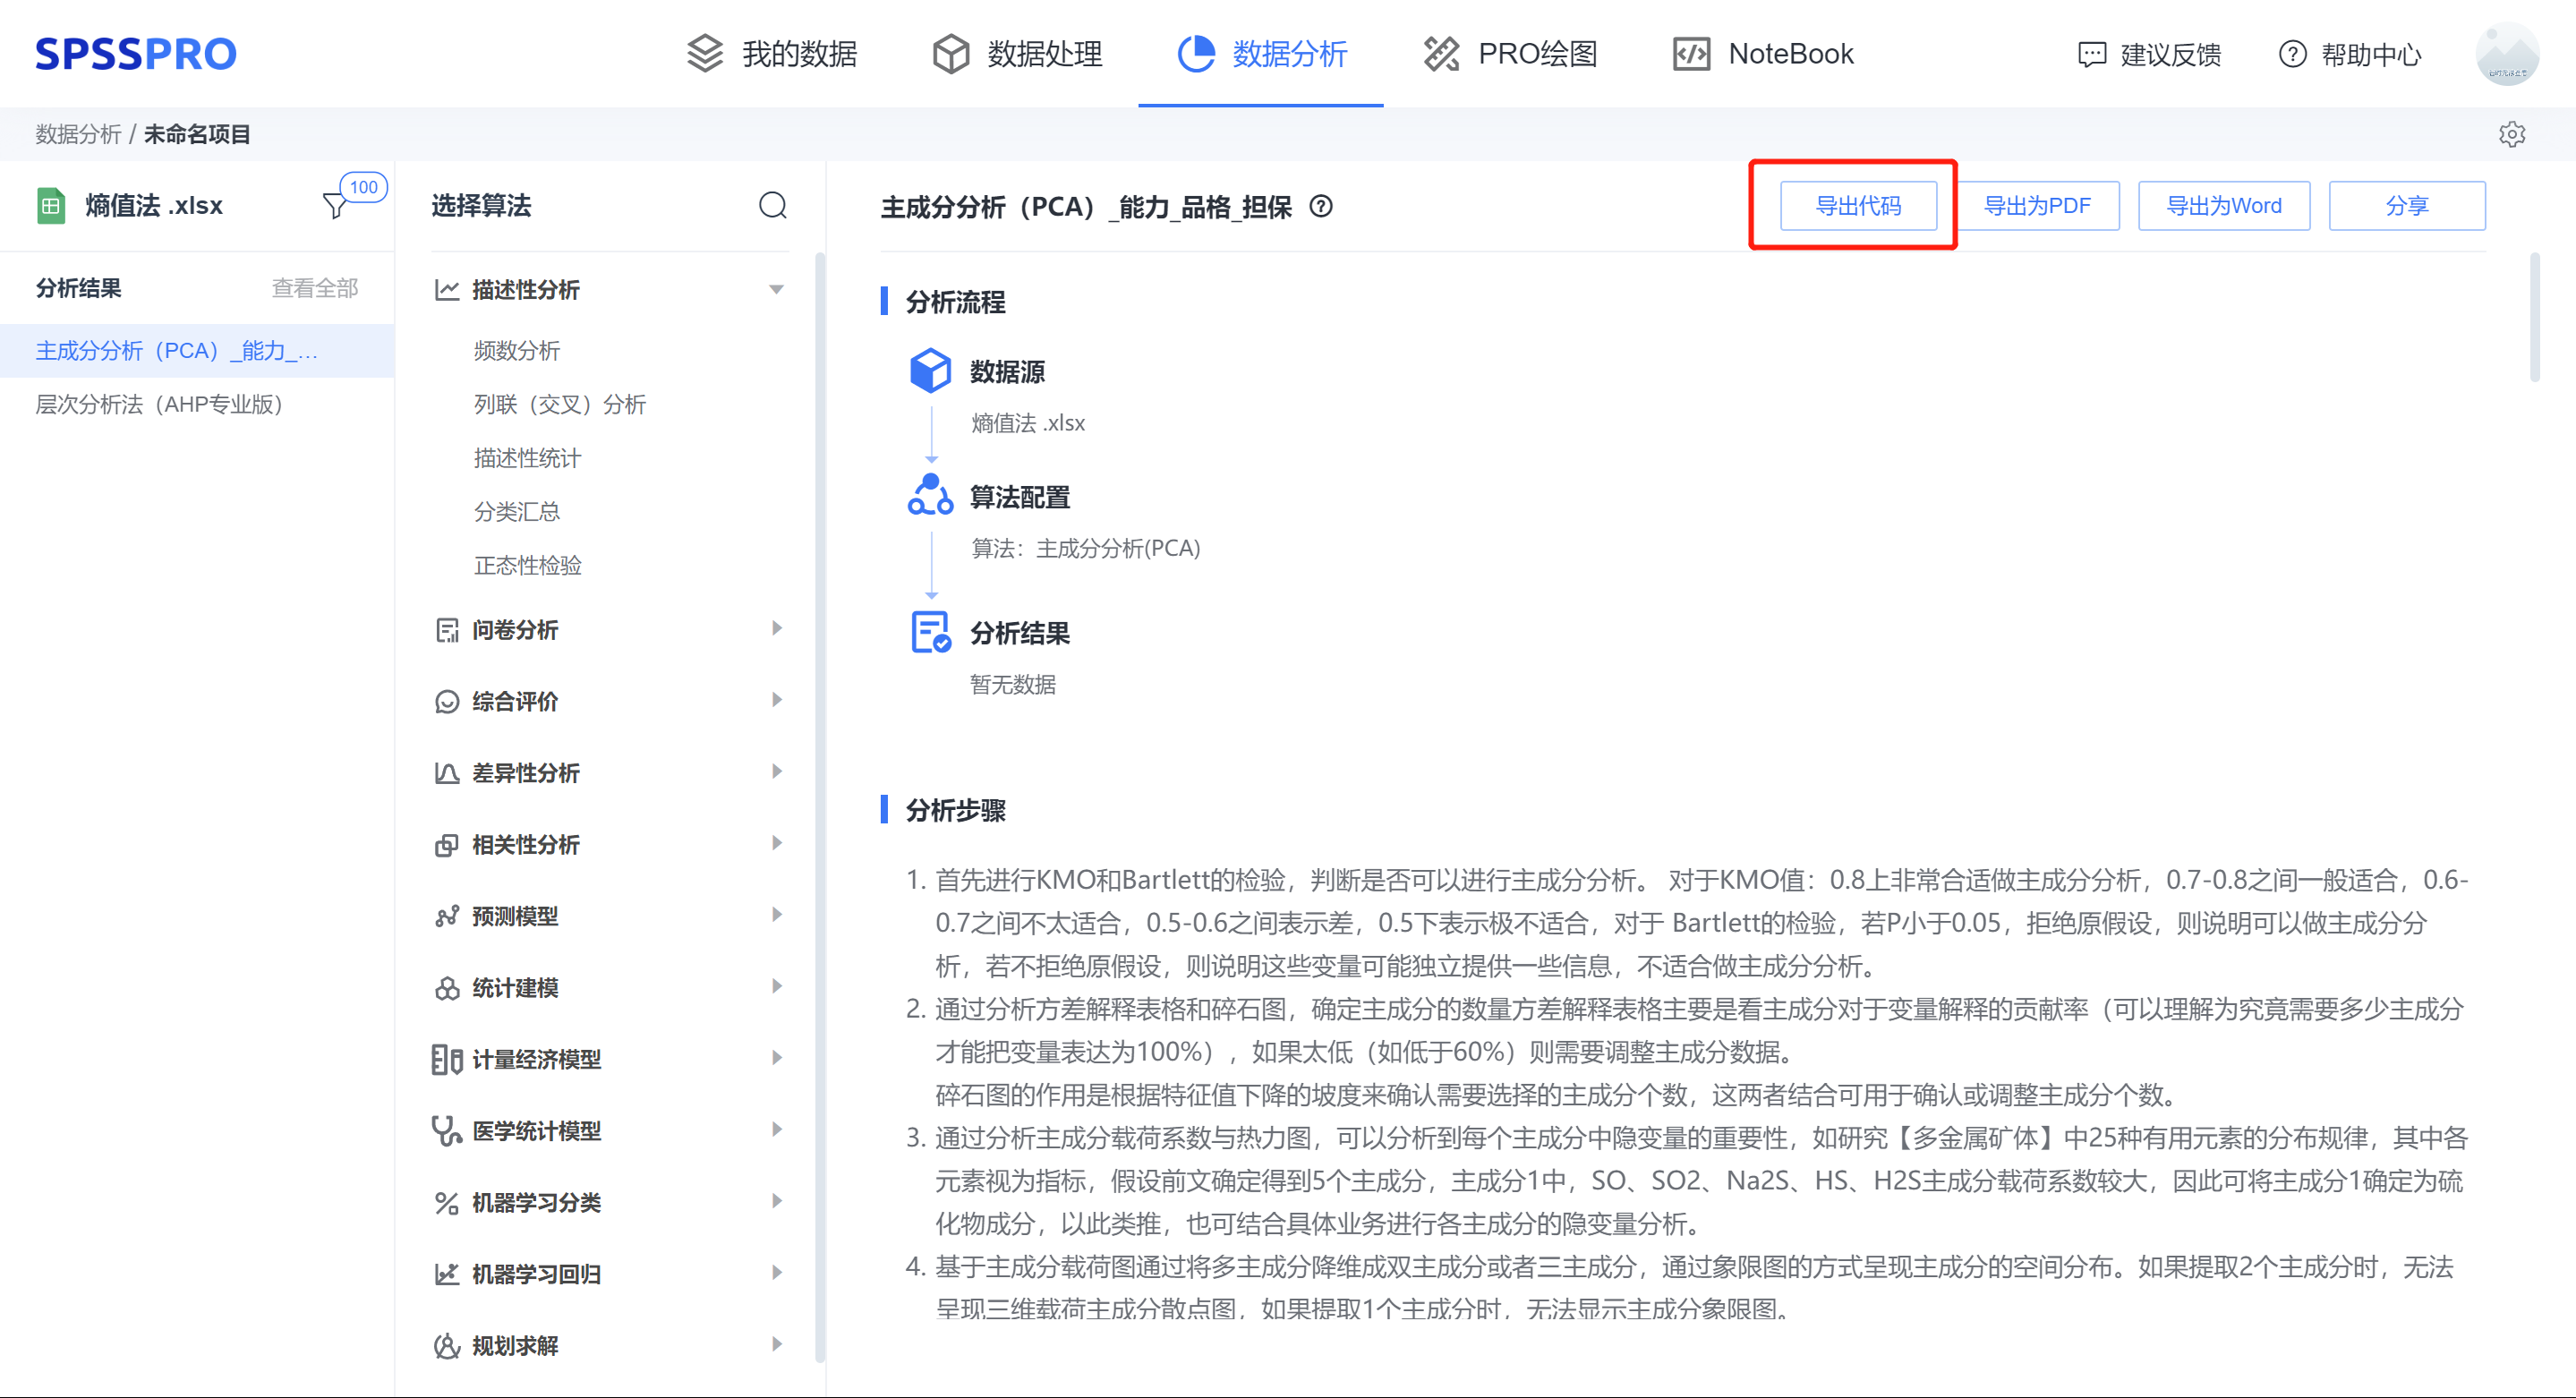The width and height of the screenshot is (2576, 1398).
Task: Click the 帮助中心 help icon
Action: tap(2292, 55)
